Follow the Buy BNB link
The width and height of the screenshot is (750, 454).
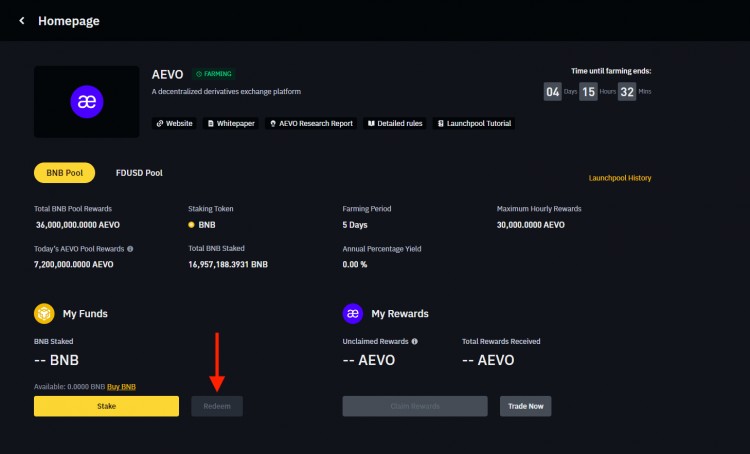click(121, 387)
